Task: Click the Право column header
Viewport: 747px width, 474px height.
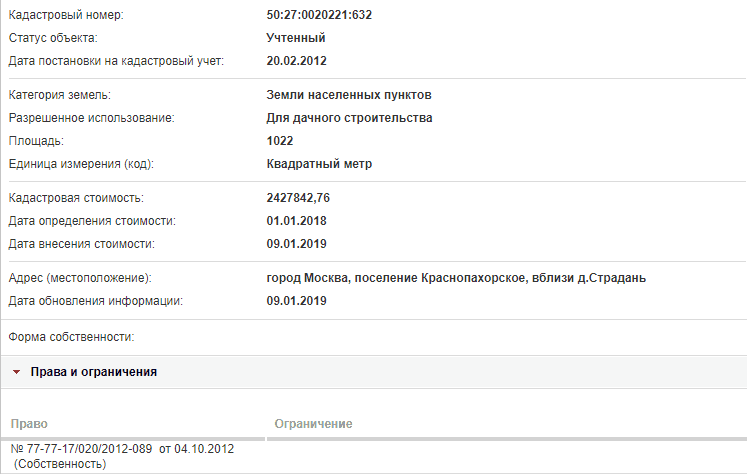Action: click(x=29, y=424)
